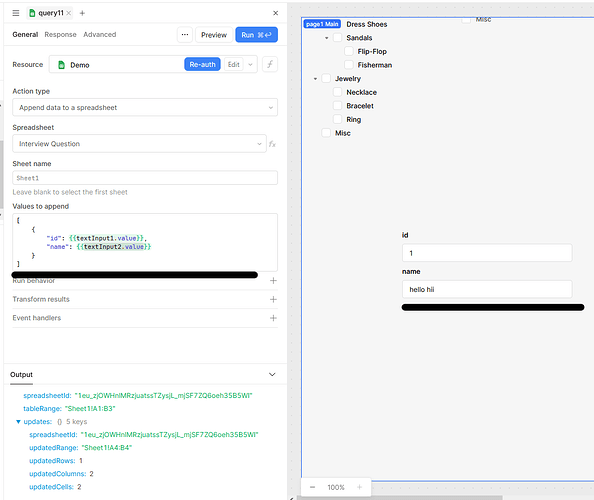Click the Preview button
This screenshot has height=500, width=594.
point(214,35)
